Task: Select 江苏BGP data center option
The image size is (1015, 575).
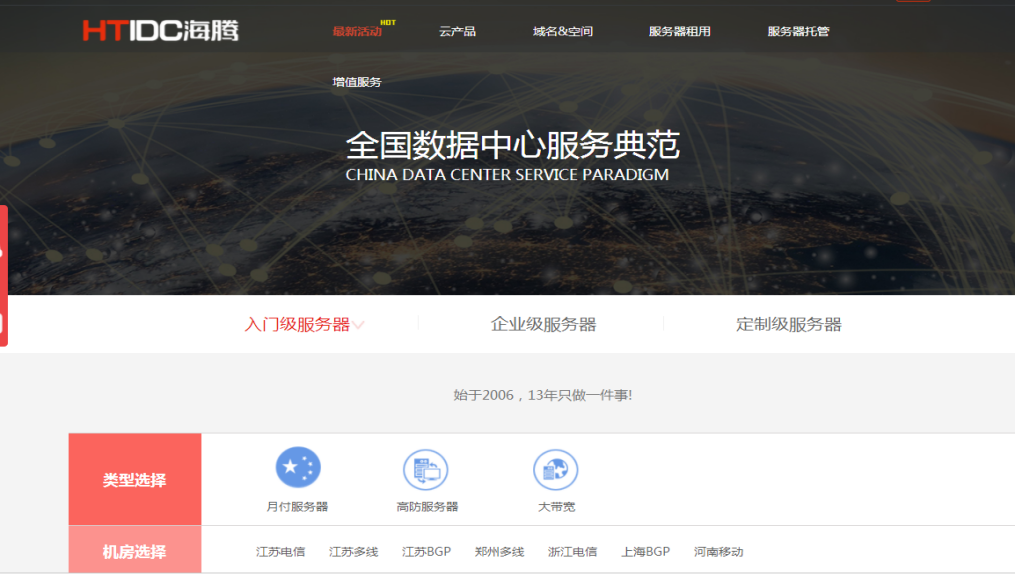Action: (427, 552)
